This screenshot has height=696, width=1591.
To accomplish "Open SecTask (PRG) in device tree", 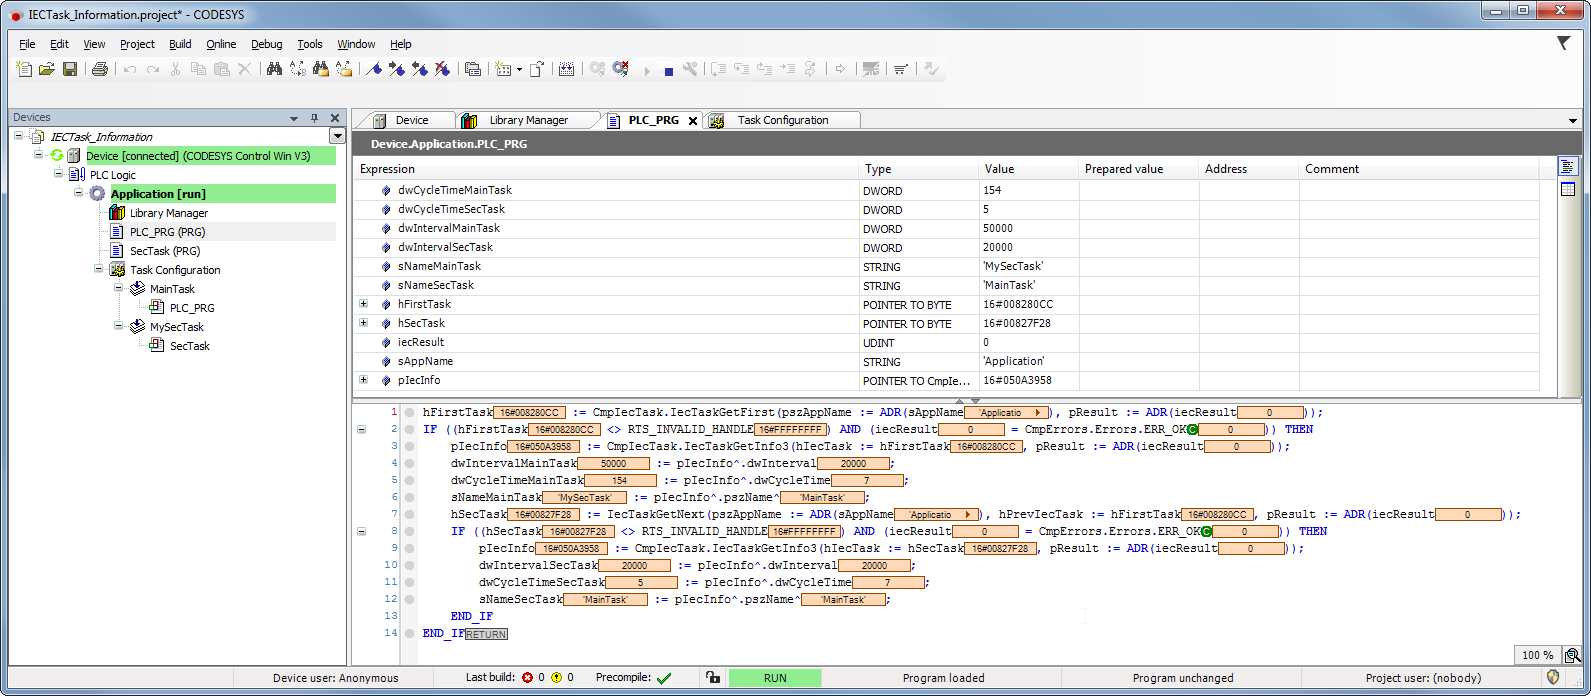I will click(164, 251).
